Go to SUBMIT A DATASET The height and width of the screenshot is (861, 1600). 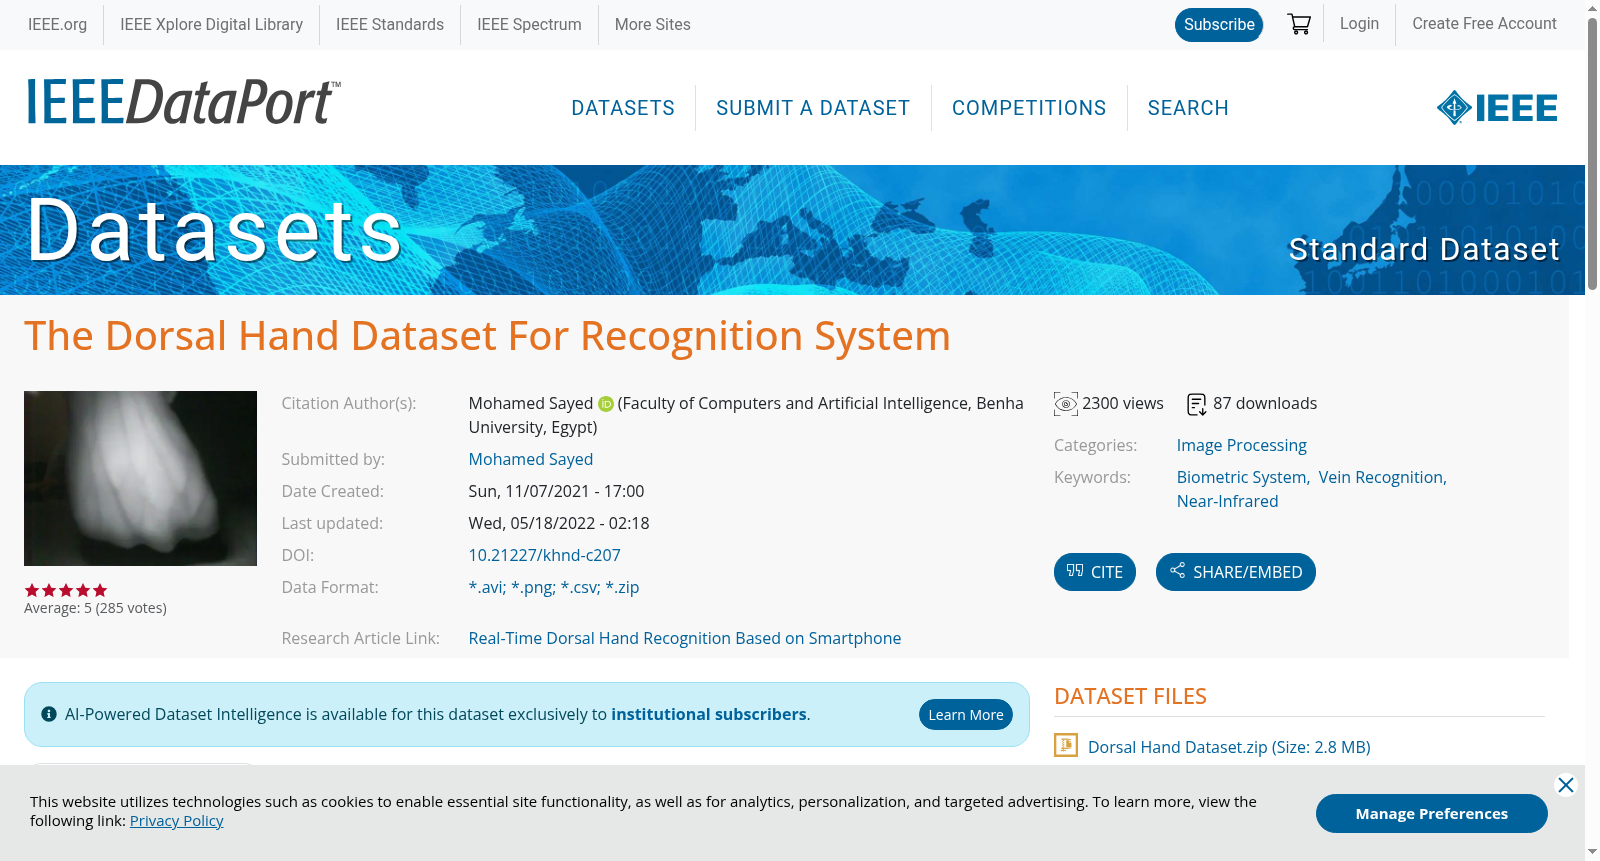pyautogui.click(x=813, y=108)
